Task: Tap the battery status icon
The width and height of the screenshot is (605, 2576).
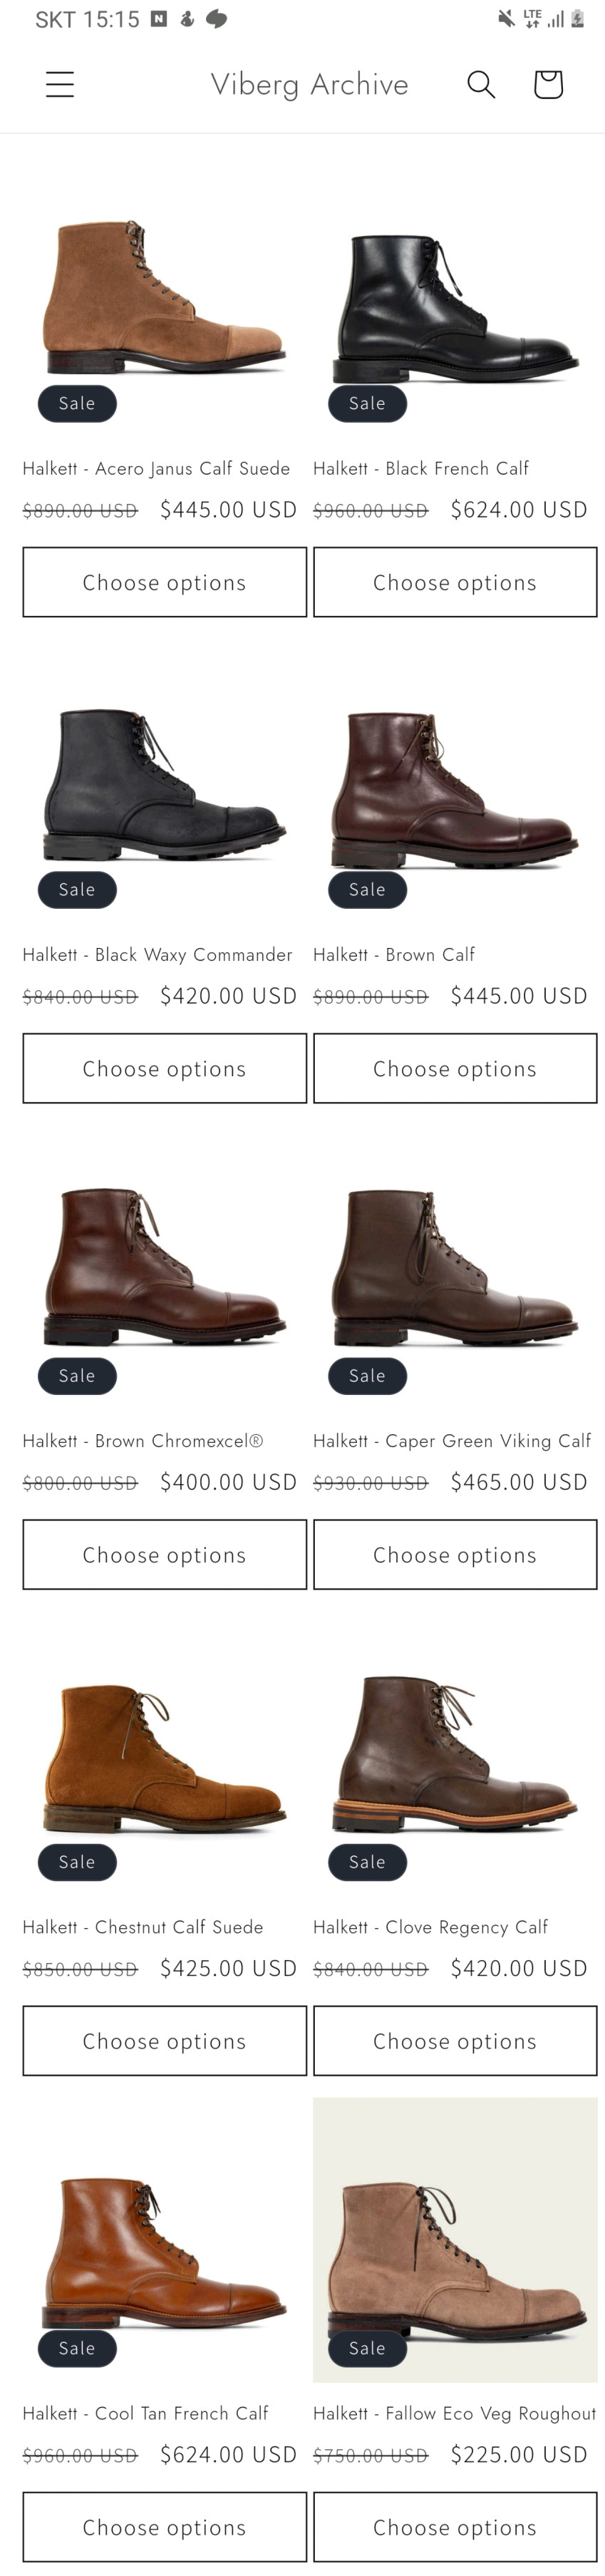Action: coord(577,18)
